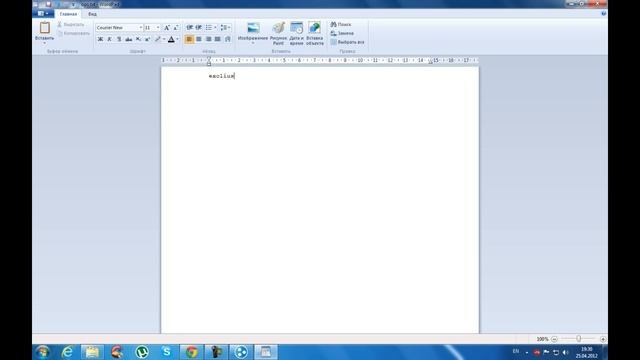The height and width of the screenshot is (360, 640).
Task: Toggle bold (Ж) formatting
Action: pos(100,39)
